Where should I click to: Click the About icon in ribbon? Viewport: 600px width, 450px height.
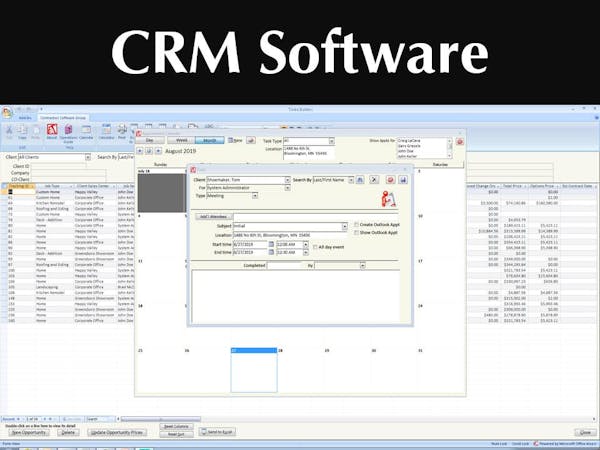pyautogui.click(x=52, y=129)
